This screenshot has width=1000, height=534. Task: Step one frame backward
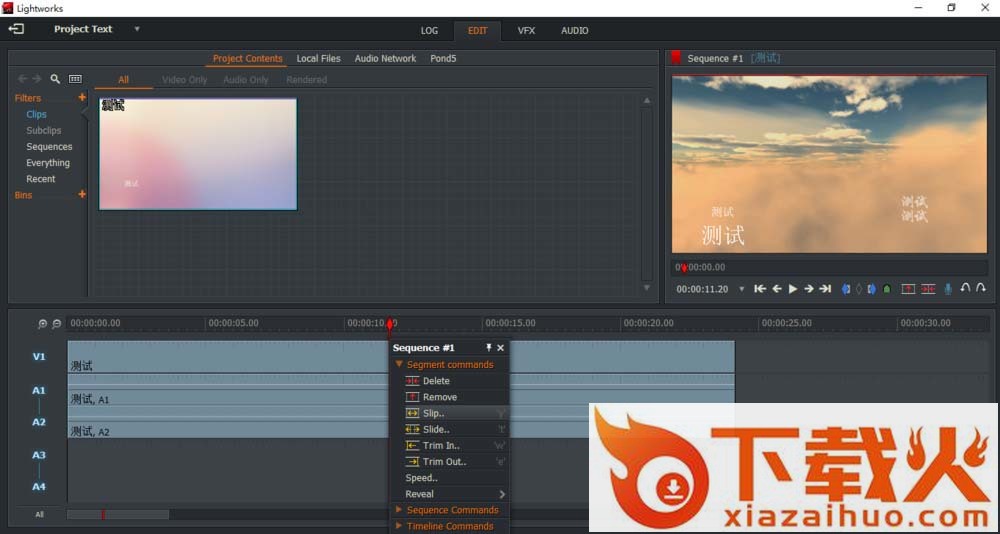tap(777, 289)
